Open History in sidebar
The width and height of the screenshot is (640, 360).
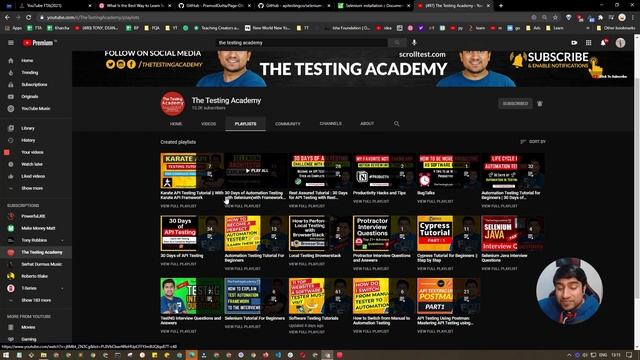[36, 140]
